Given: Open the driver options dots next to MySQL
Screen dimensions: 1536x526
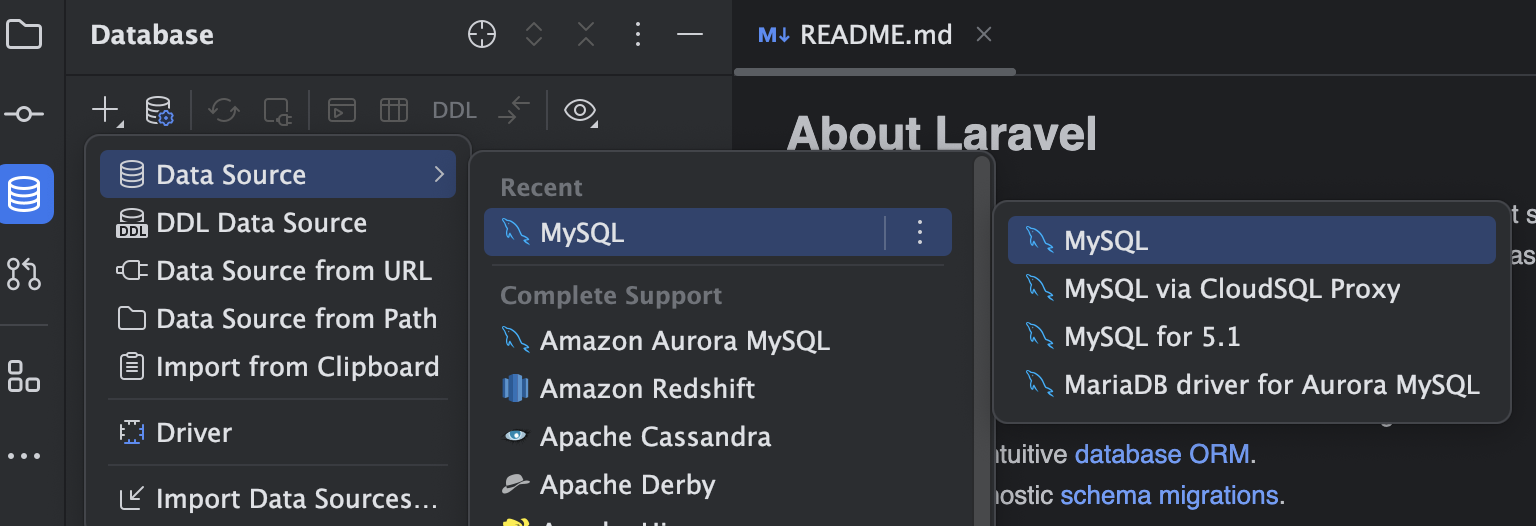Looking at the screenshot, I should 920,233.
